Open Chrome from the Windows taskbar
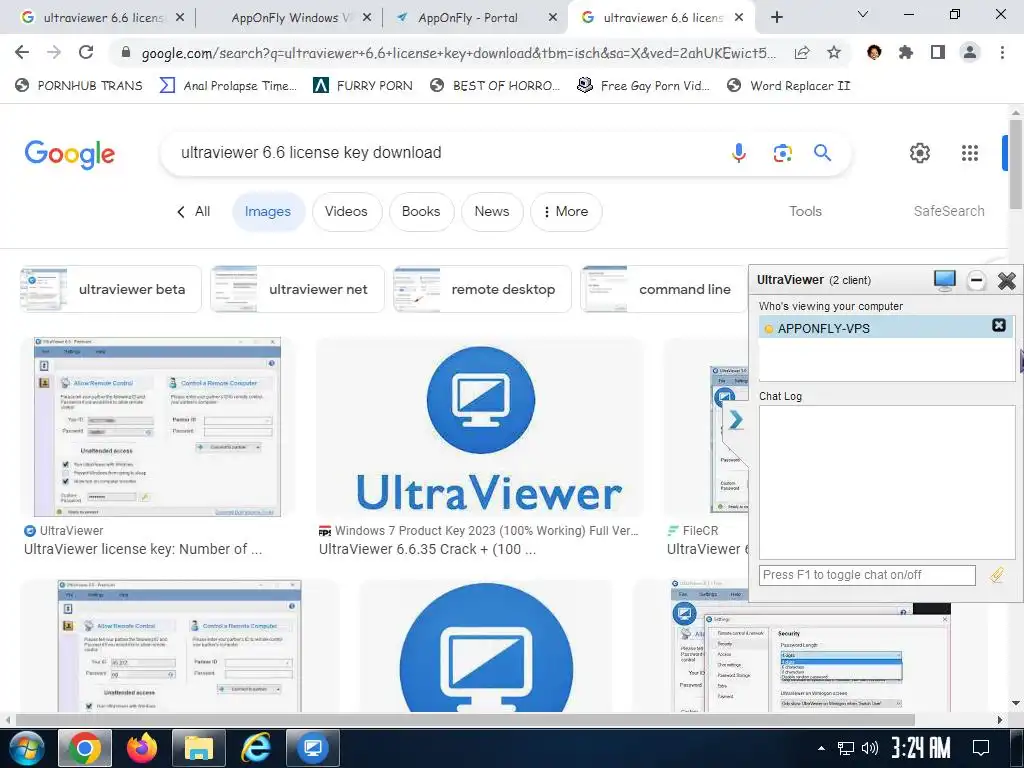 (85, 748)
